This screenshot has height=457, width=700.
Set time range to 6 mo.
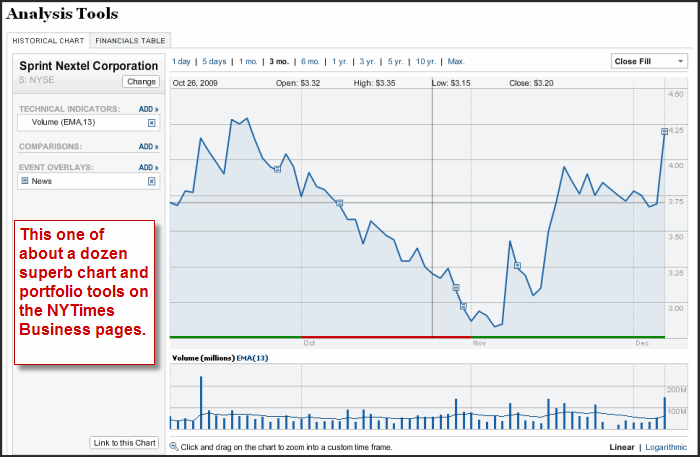click(310, 62)
